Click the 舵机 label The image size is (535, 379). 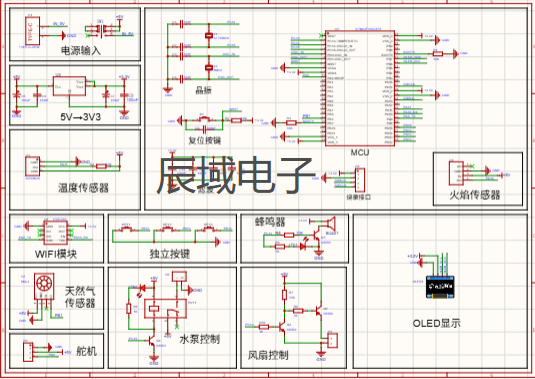(x=86, y=351)
